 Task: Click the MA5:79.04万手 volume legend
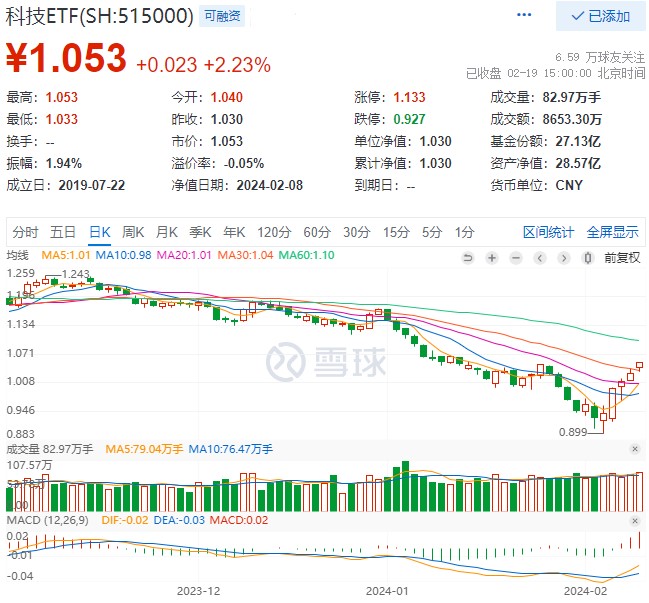144,449
